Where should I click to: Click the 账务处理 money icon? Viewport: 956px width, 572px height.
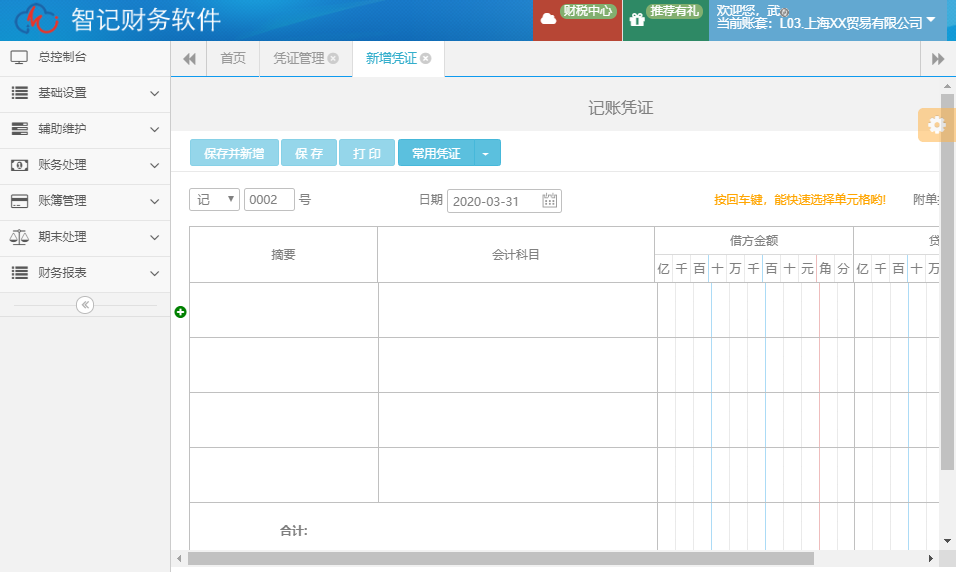(x=20, y=165)
